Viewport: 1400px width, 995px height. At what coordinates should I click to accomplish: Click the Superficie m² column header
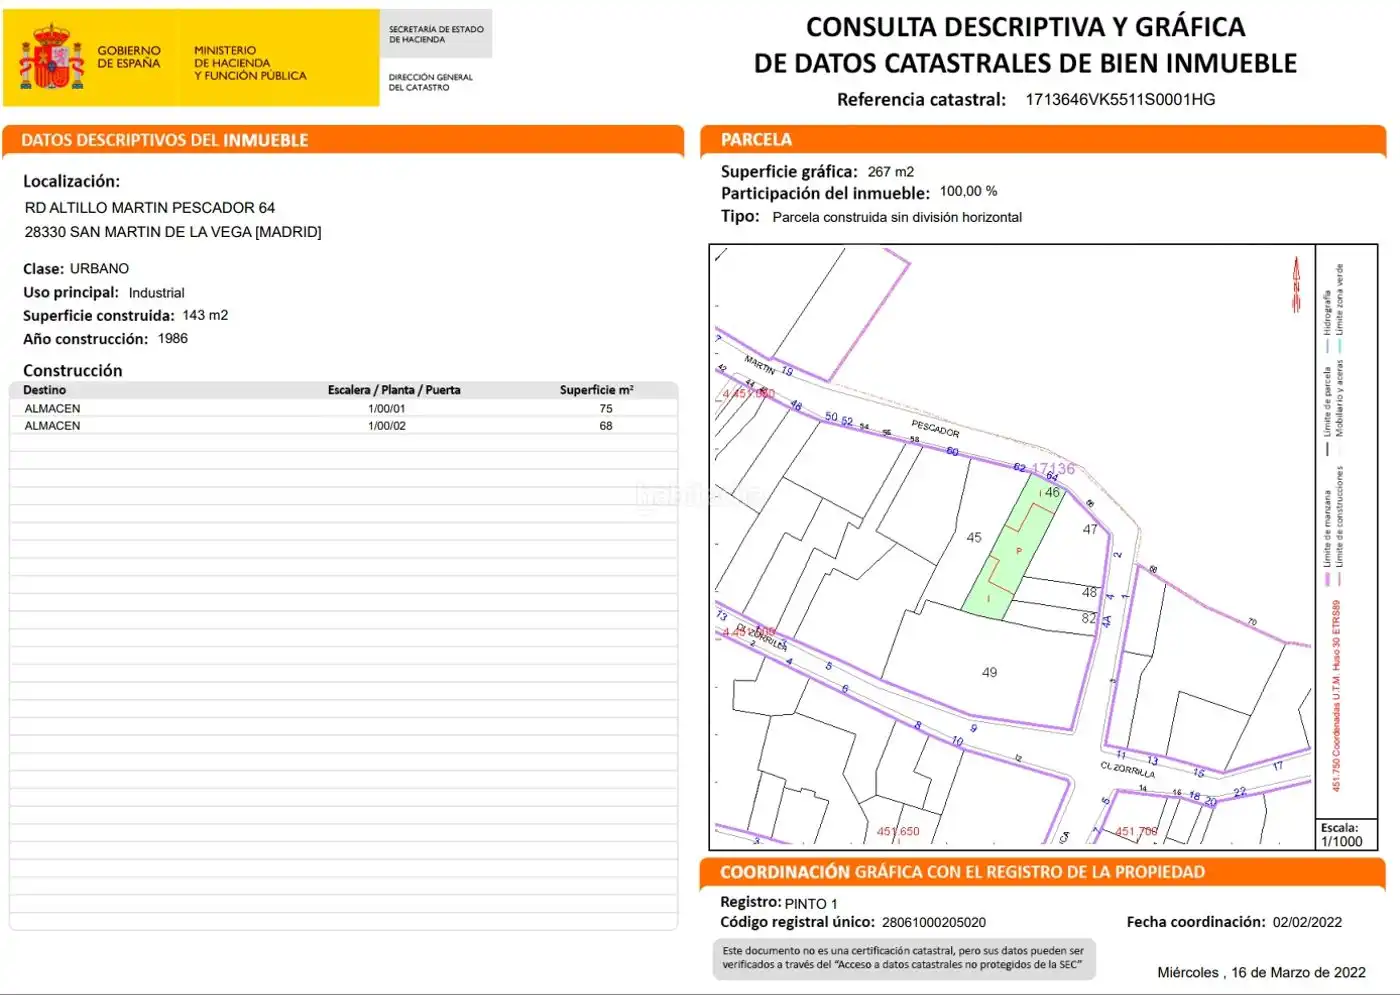click(x=596, y=390)
